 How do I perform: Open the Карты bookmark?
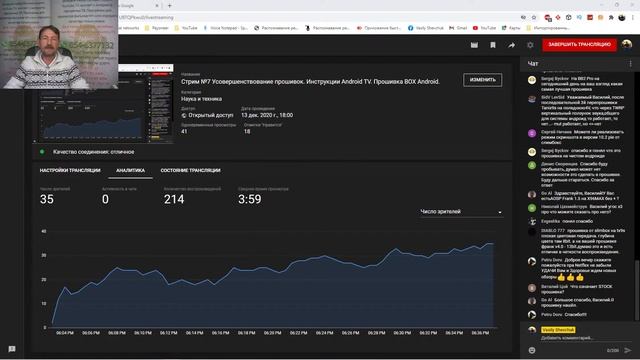click(511, 28)
